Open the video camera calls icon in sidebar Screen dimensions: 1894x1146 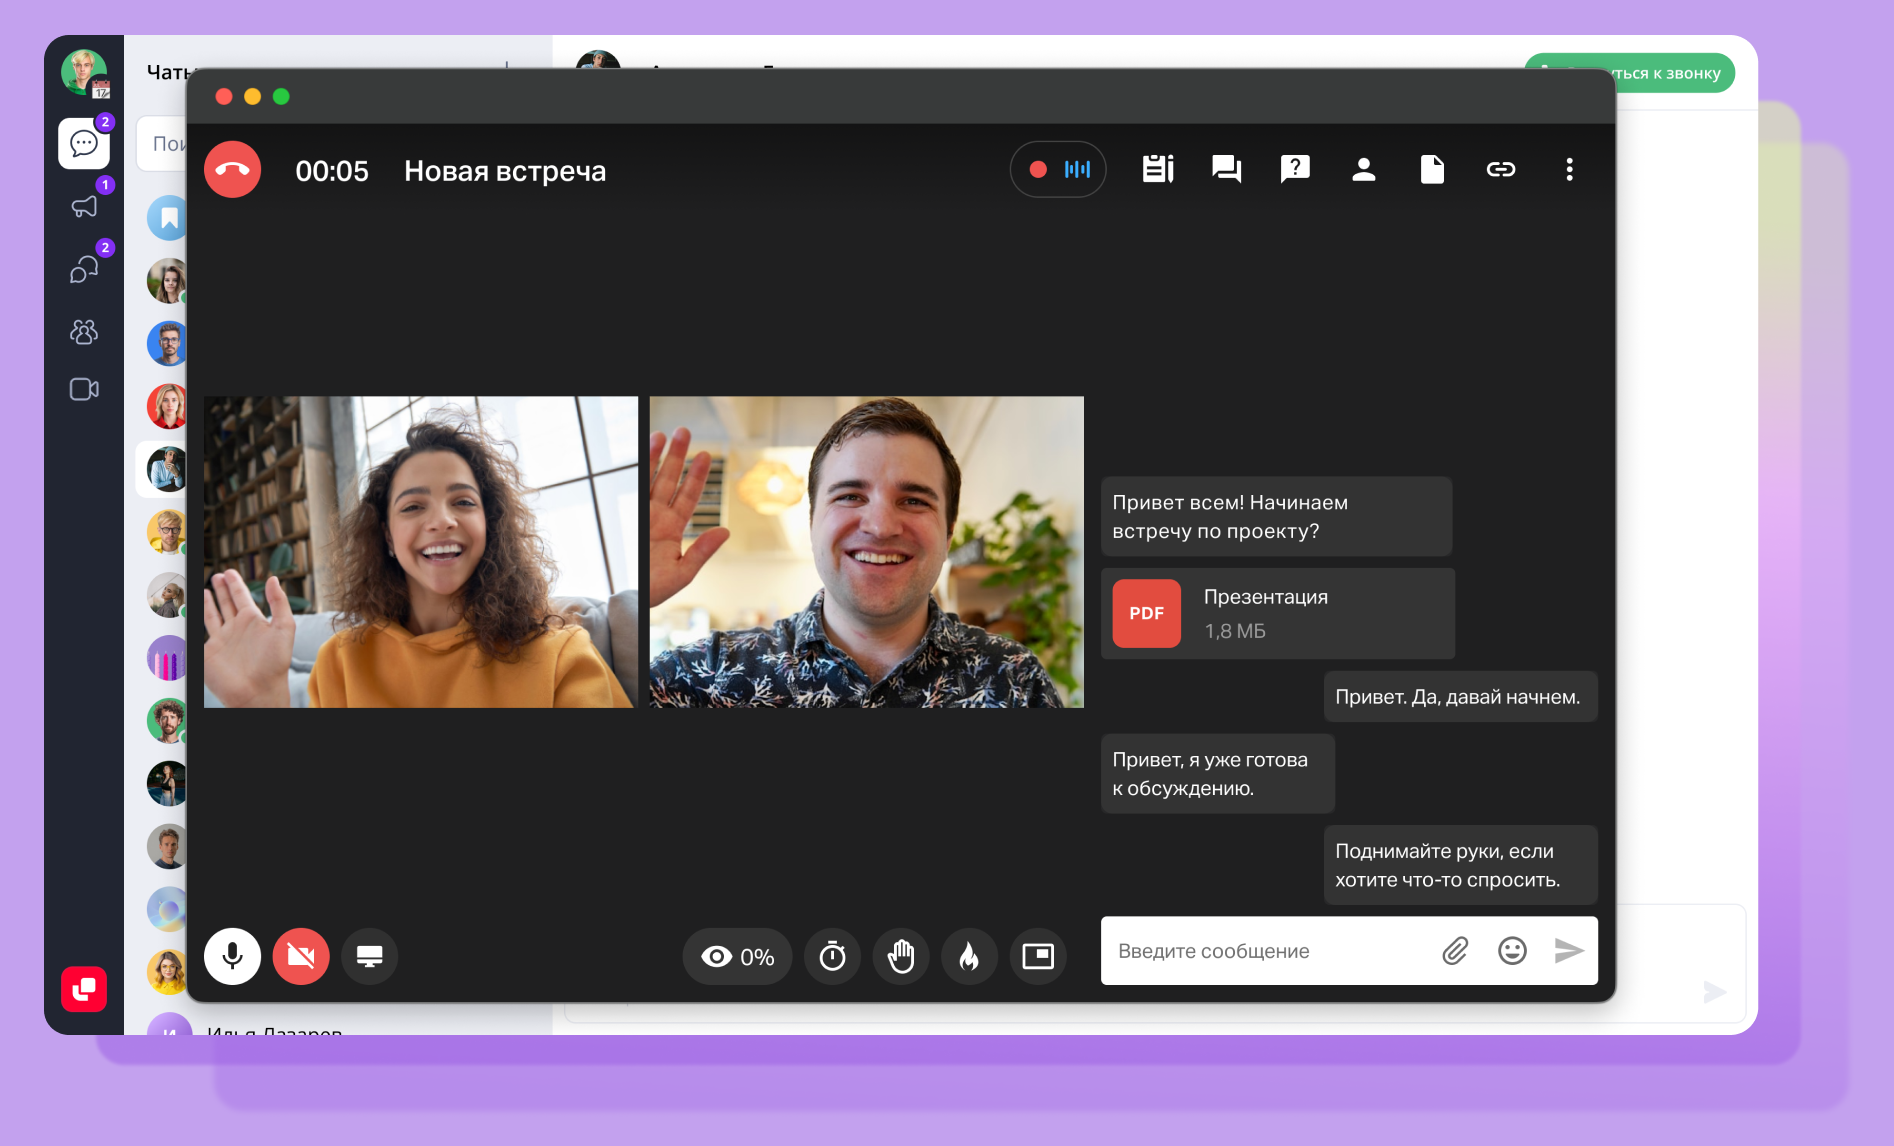[84, 389]
